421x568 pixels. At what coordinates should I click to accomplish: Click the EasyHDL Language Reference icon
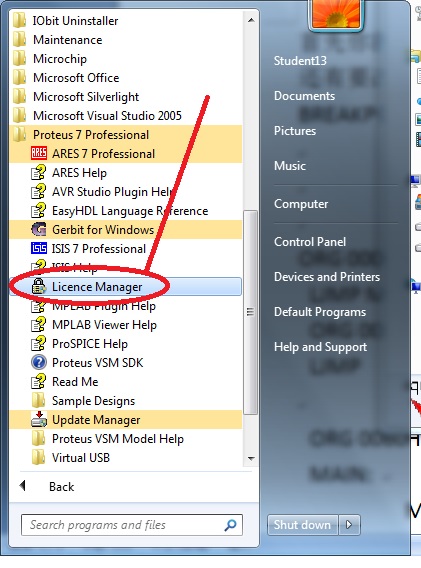click(x=39, y=210)
